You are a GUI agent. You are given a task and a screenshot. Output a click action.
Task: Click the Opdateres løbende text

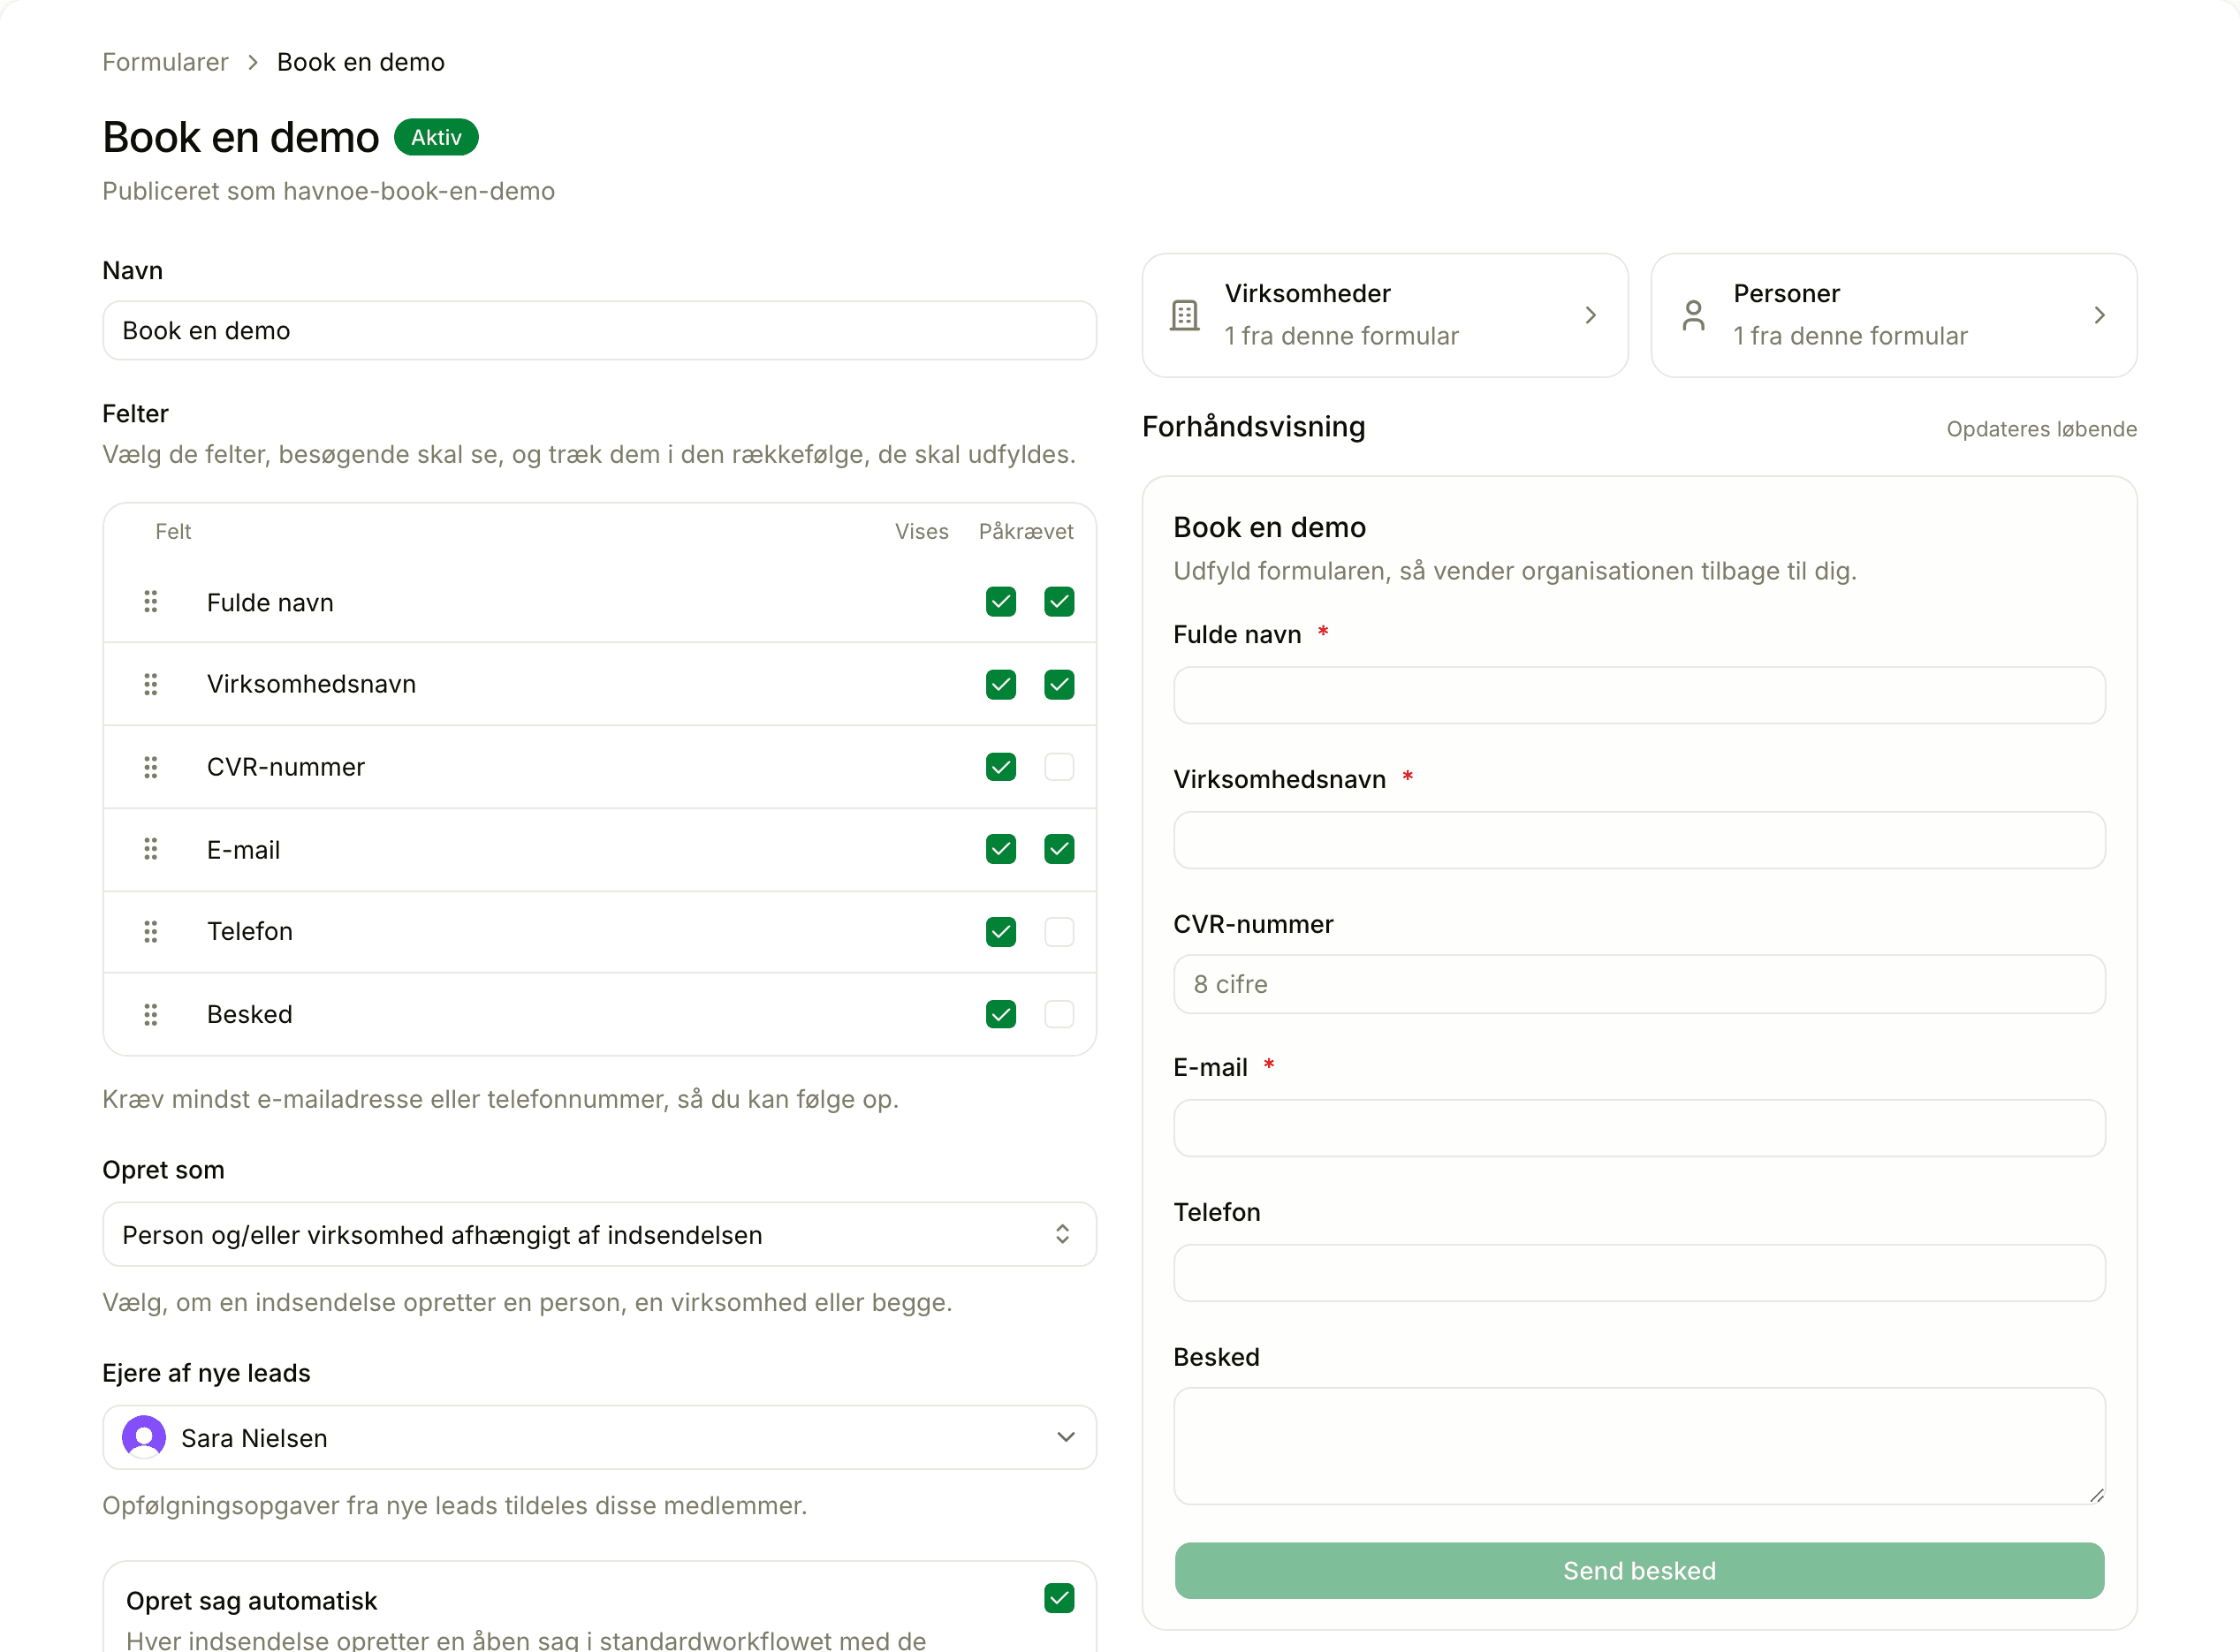(x=2041, y=429)
